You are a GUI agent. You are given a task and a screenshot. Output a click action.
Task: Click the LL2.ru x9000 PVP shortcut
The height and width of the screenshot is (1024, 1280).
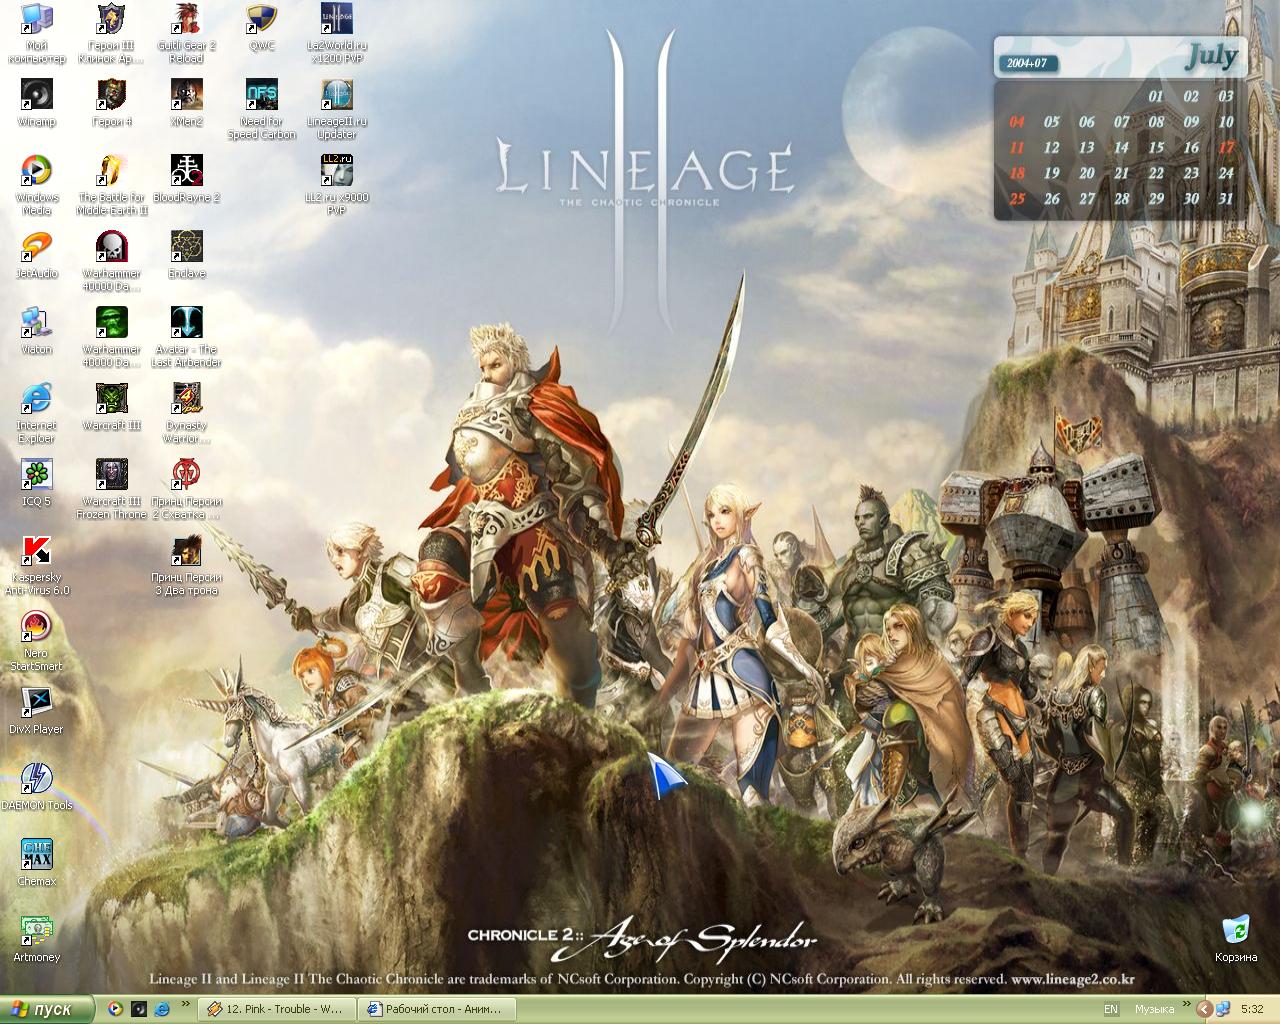(x=336, y=185)
